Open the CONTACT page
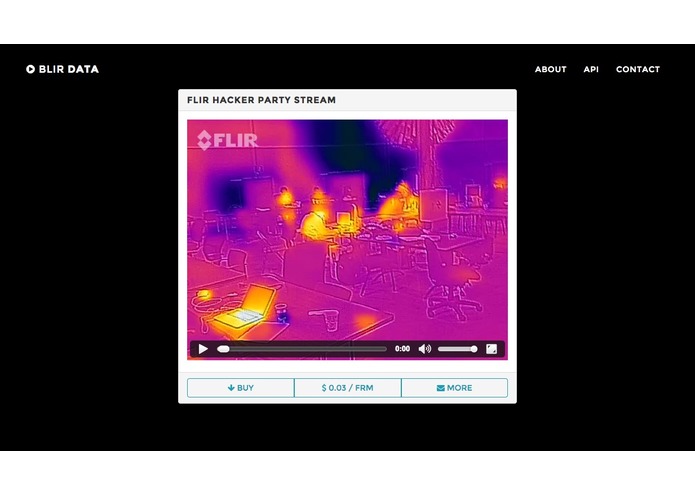The width and height of the screenshot is (695, 494). (x=638, y=69)
